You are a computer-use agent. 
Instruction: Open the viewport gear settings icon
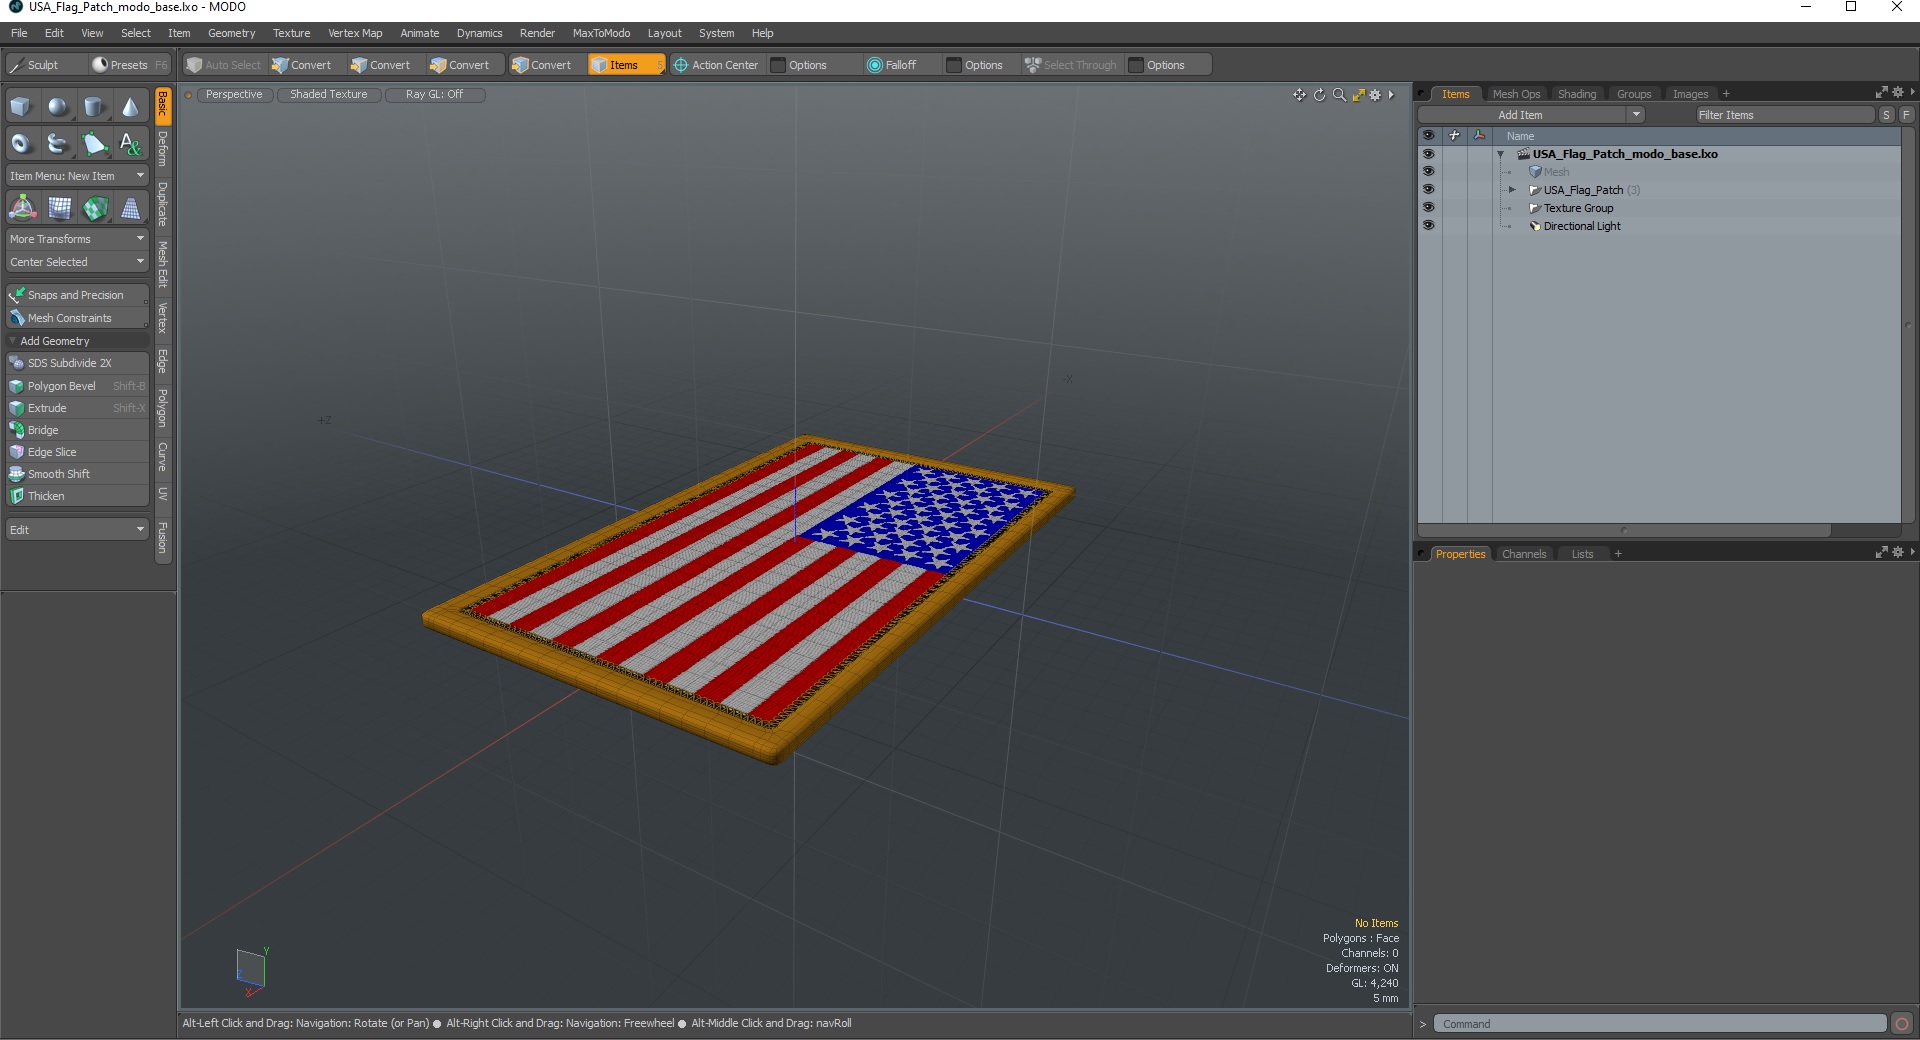click(x=1375, y=95)
